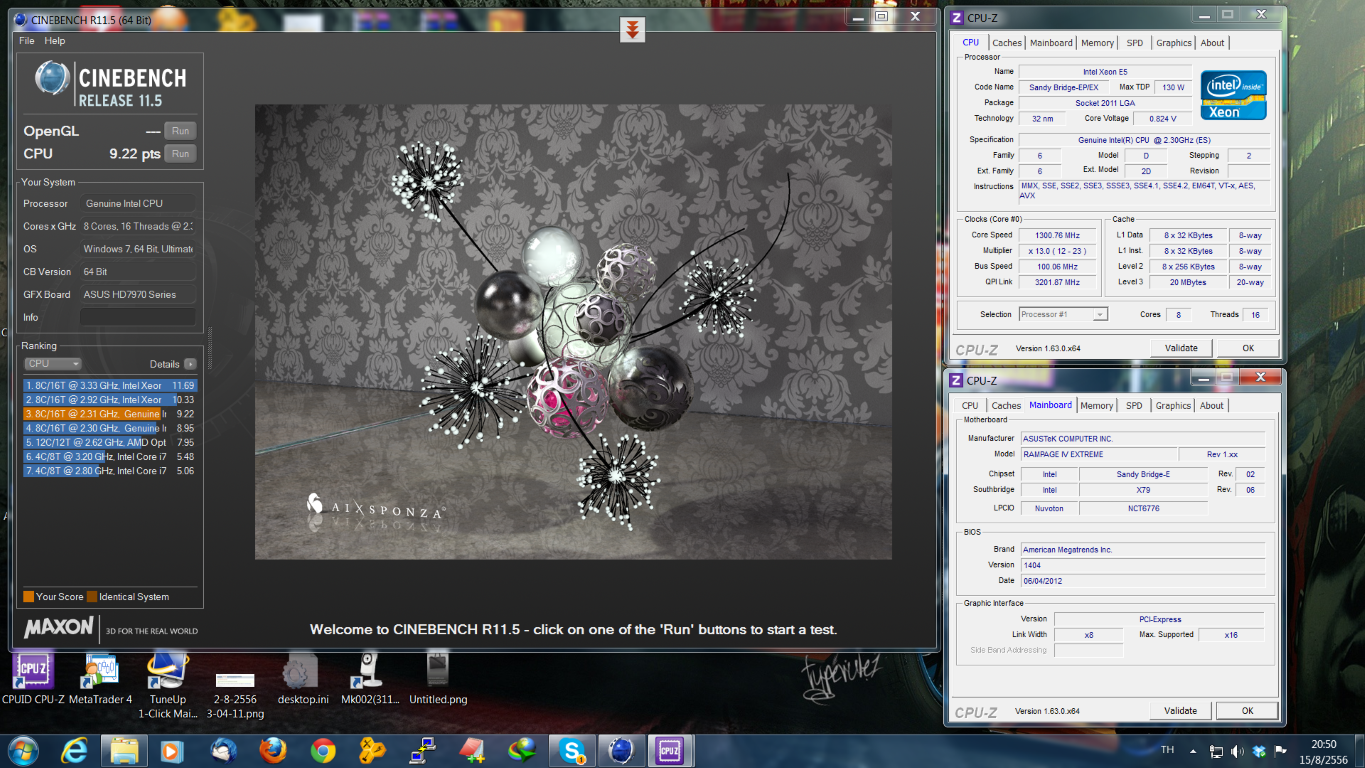Open Thunderbird mail from the taskbar
Screen dimensions: 1365x768
pos(223,749)
